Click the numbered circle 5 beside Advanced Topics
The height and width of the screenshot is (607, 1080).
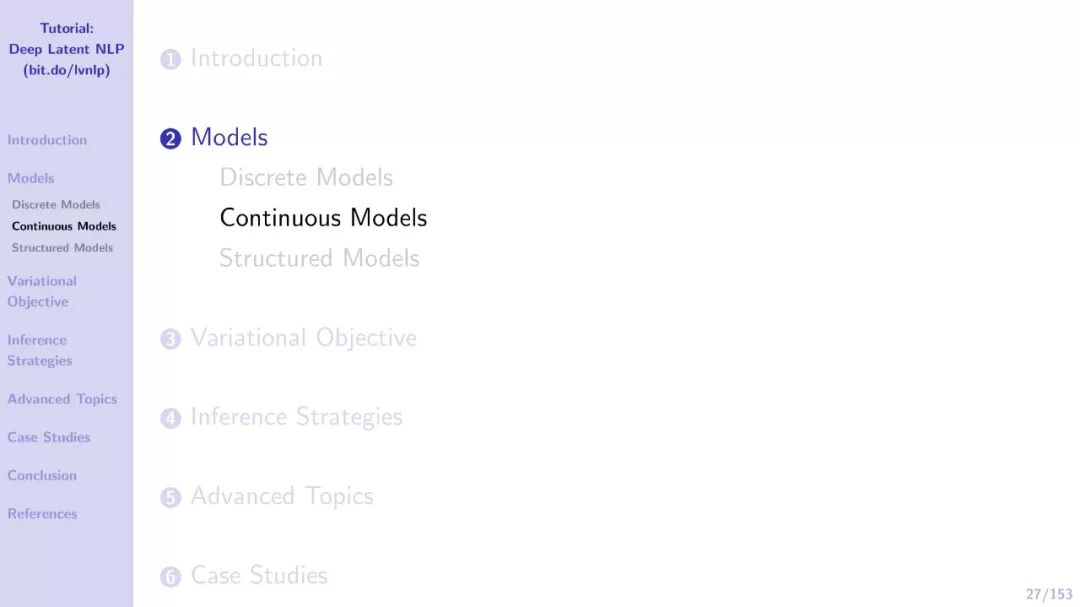coord(170,497)
